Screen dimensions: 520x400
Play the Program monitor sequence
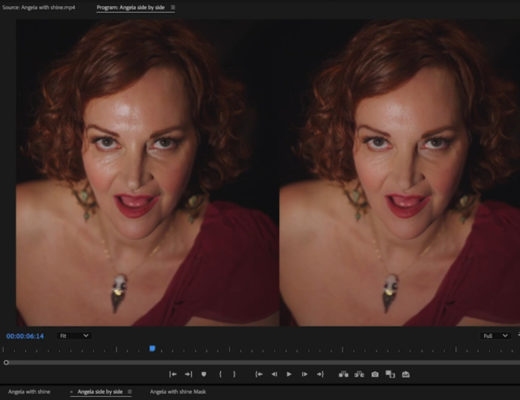click(x=289, y=374)
